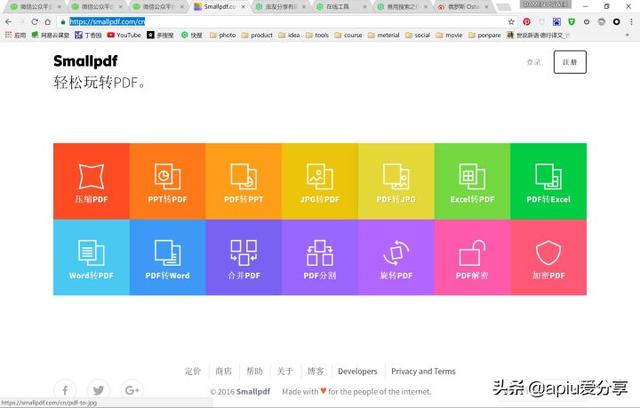640x408 pixels.
Task: Click the browser home icon
Action: [48, 22]
